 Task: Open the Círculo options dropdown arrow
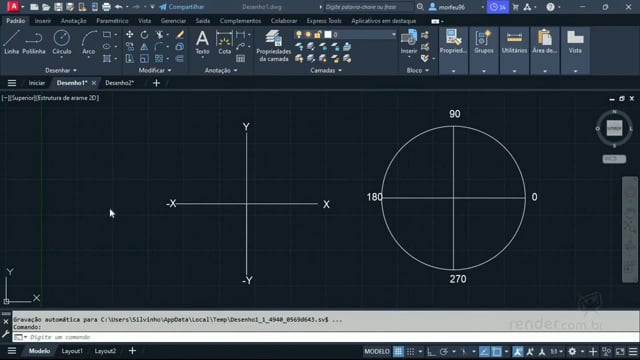click(62, 58)
